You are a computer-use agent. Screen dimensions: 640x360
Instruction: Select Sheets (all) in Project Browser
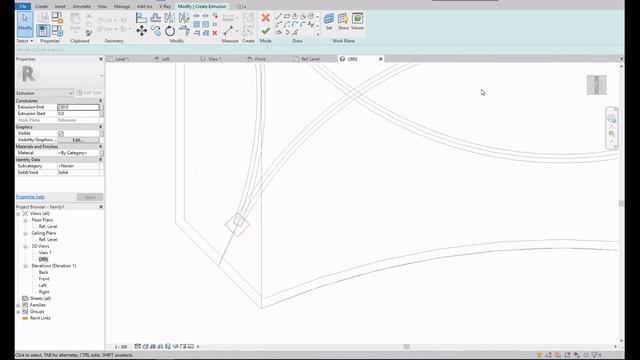coord(40,298)
